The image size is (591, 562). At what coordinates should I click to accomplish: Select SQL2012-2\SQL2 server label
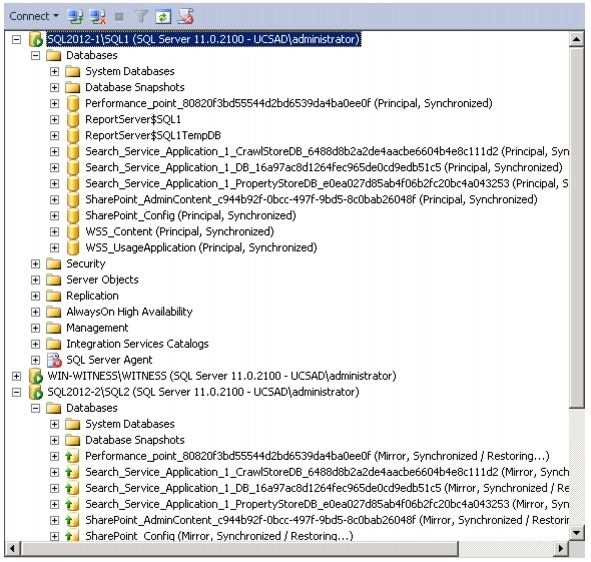click(203, 392)
